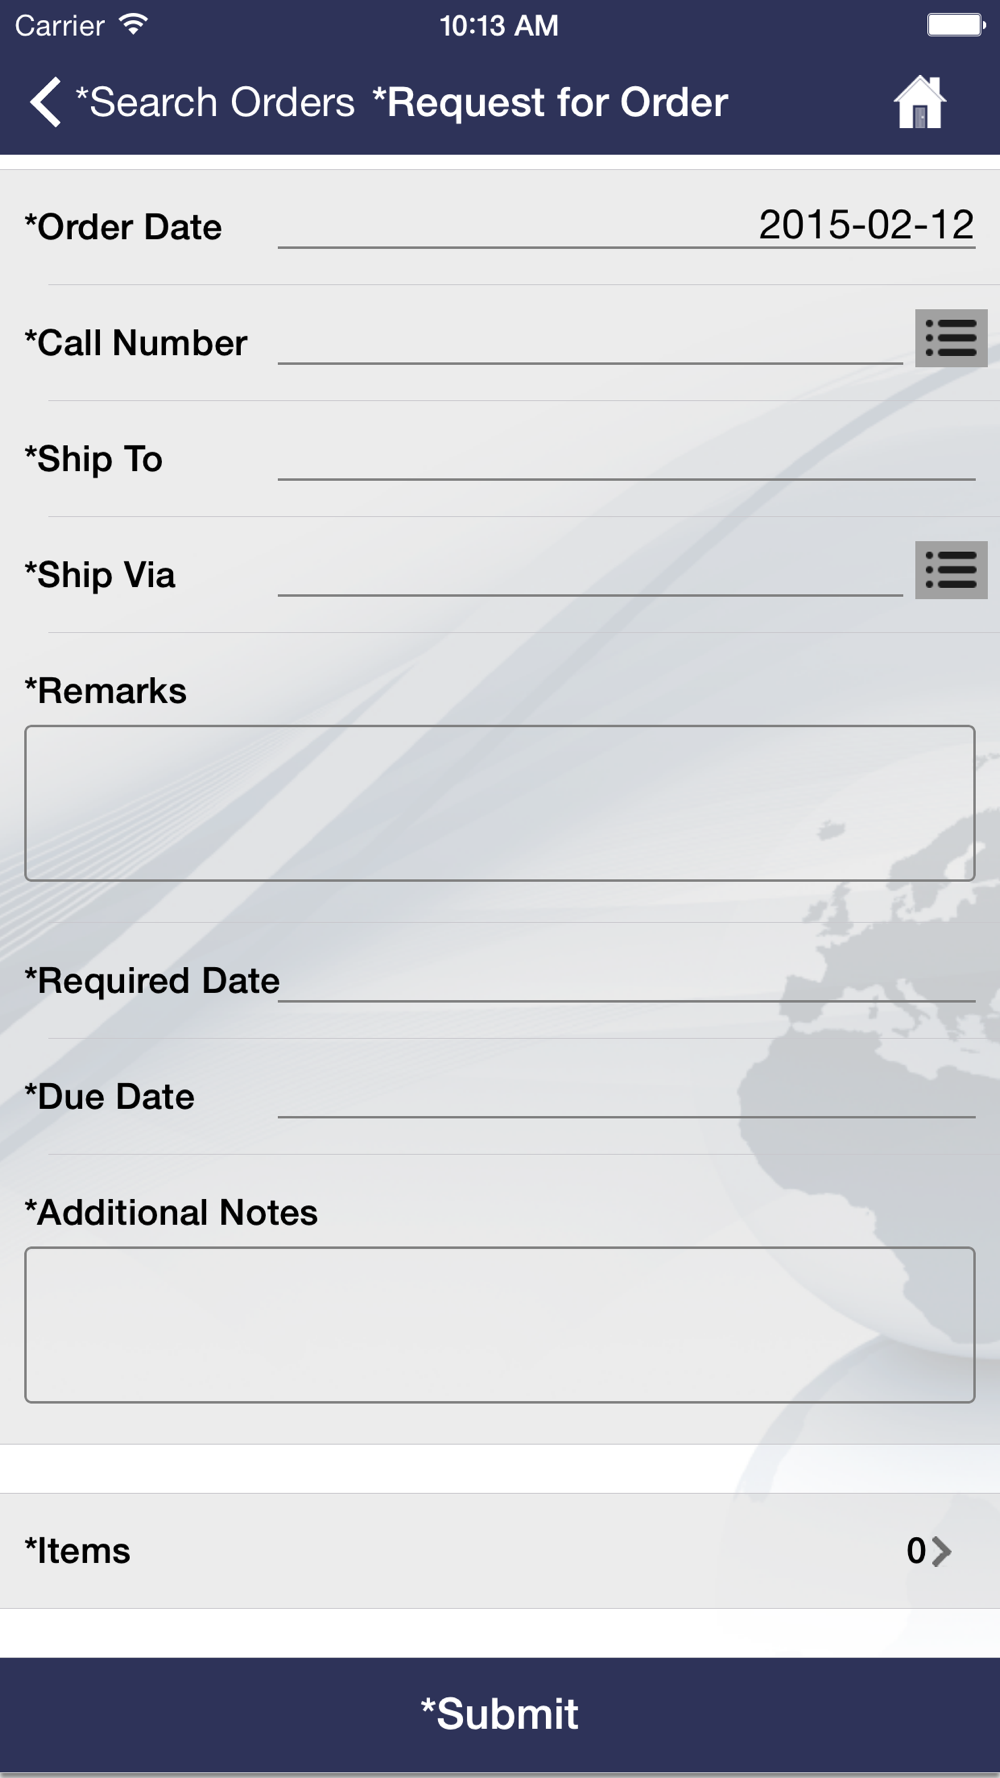Click into the Ship To field

tap(626, 458)
